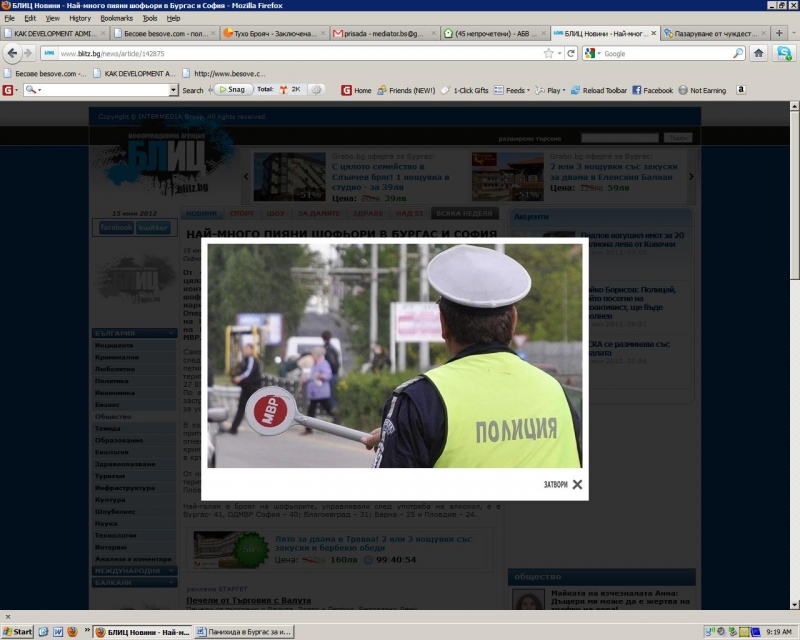
Task: Click the page scrollbar down arrow
Action: 794,605
